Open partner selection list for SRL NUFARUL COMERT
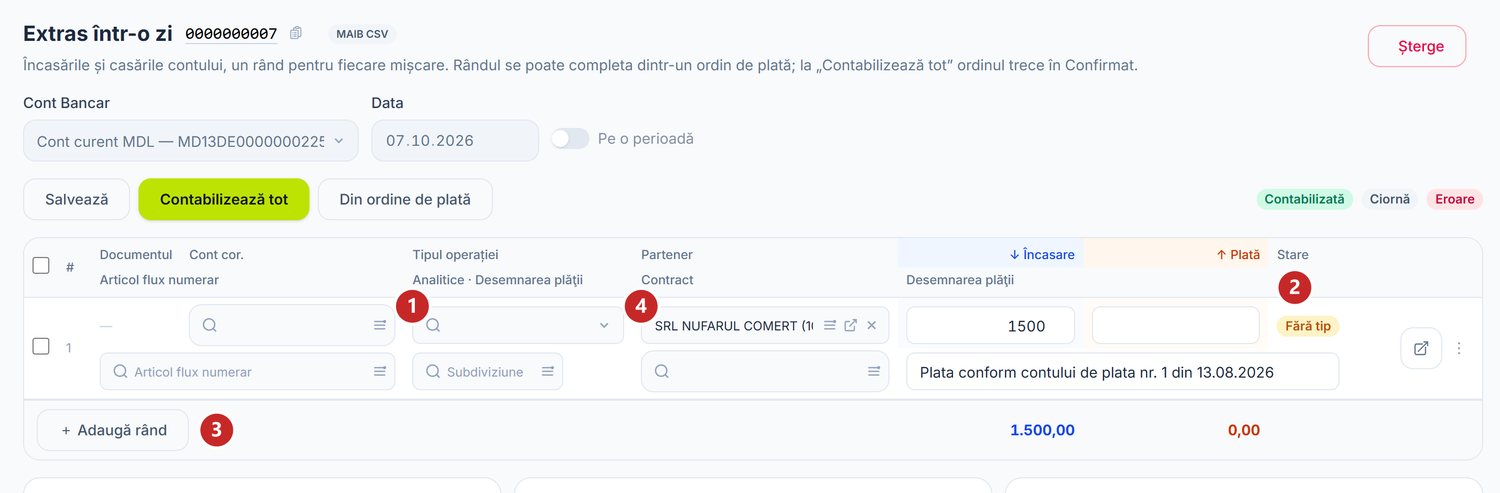1500x493 pixels. 830,325
